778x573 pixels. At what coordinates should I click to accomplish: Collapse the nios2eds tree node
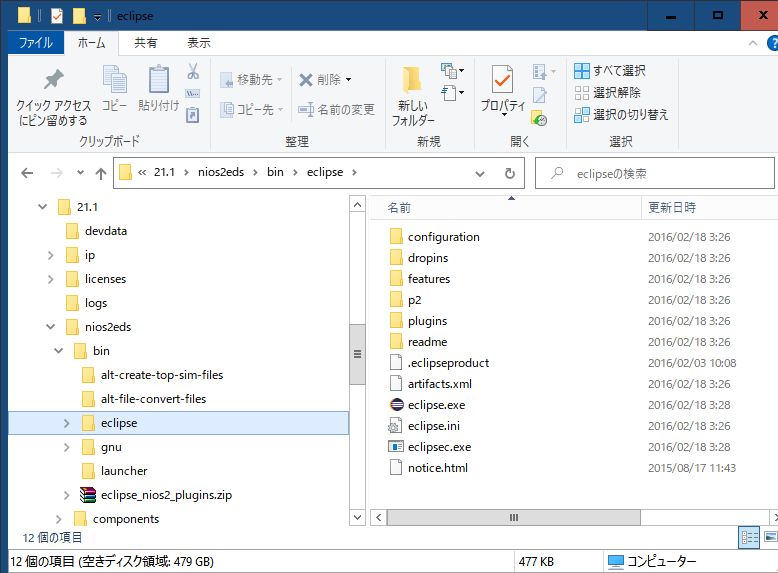pyautogui.click(x=51, y=327)
